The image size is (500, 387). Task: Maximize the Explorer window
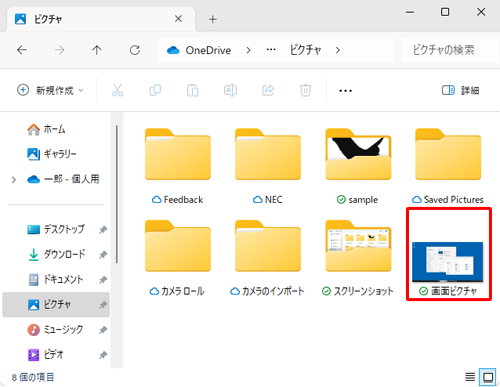pos(445,12)
